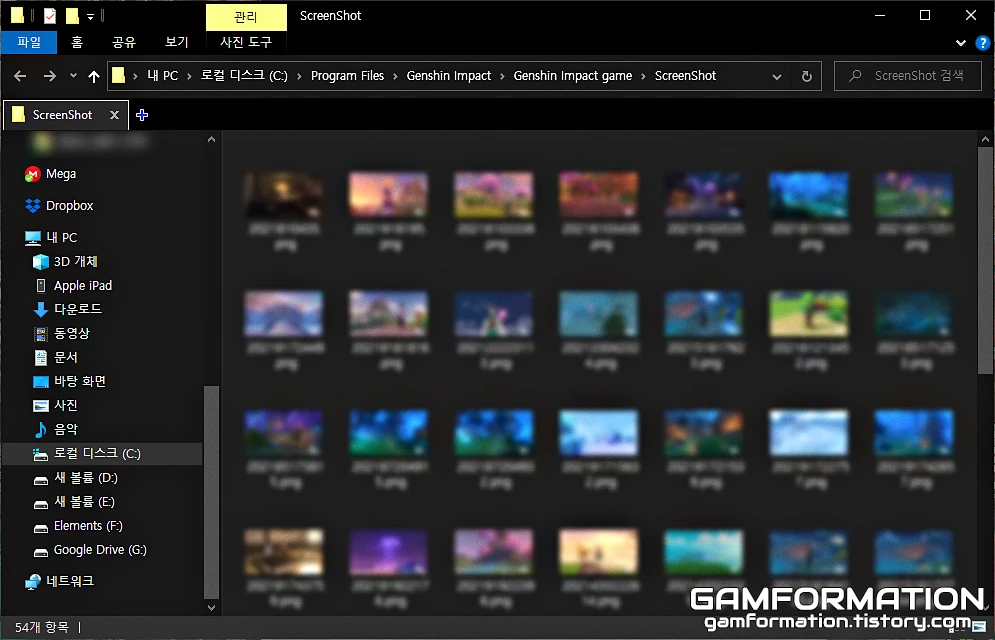Click the large icons view button in status bar
The image size is (995, 640).
pos(980,627)
